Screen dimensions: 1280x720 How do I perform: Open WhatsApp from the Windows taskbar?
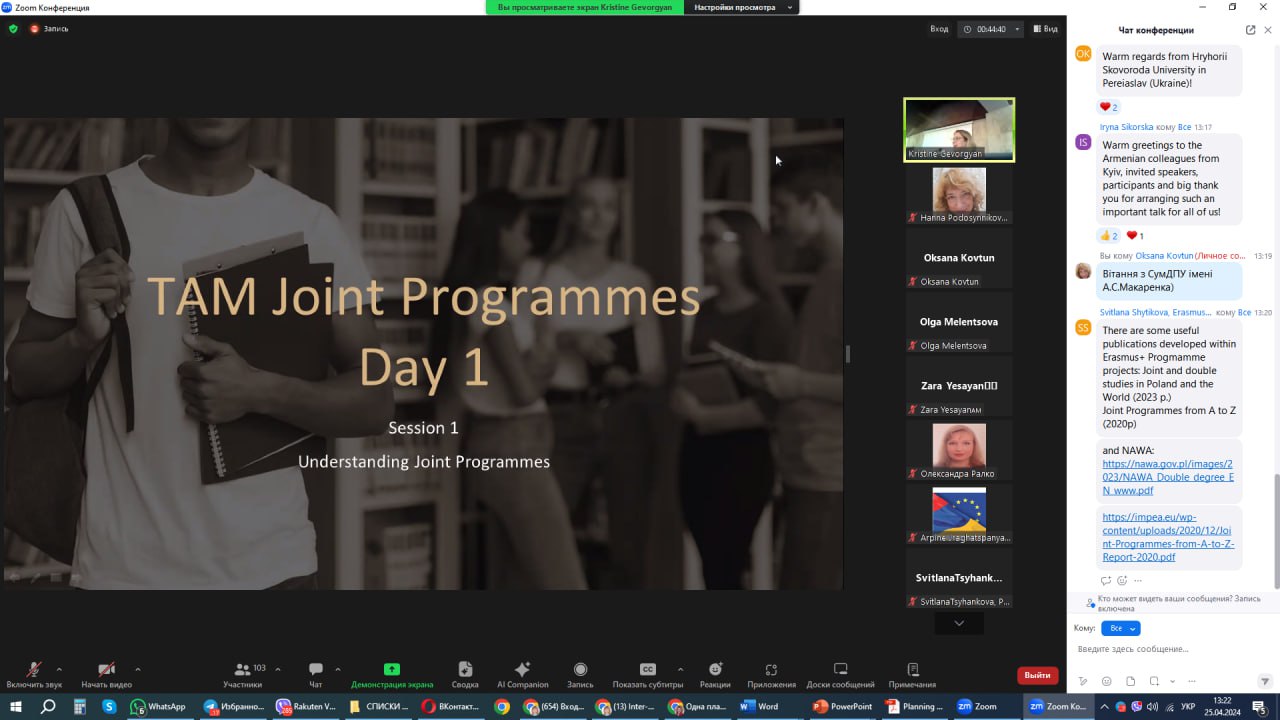158,706
